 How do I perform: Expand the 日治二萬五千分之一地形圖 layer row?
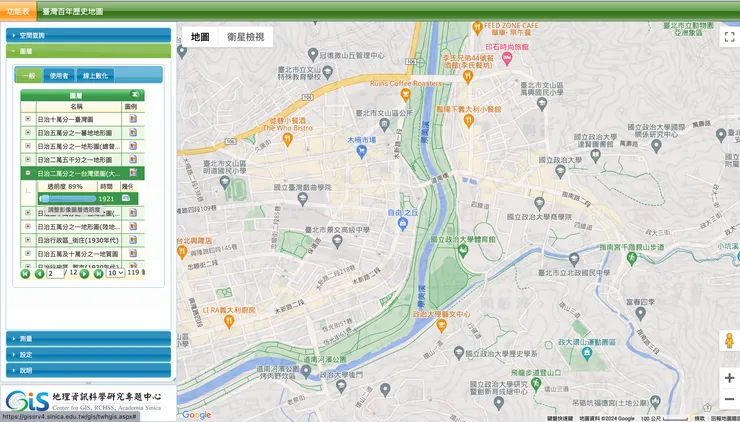click(x=28, y=160)
